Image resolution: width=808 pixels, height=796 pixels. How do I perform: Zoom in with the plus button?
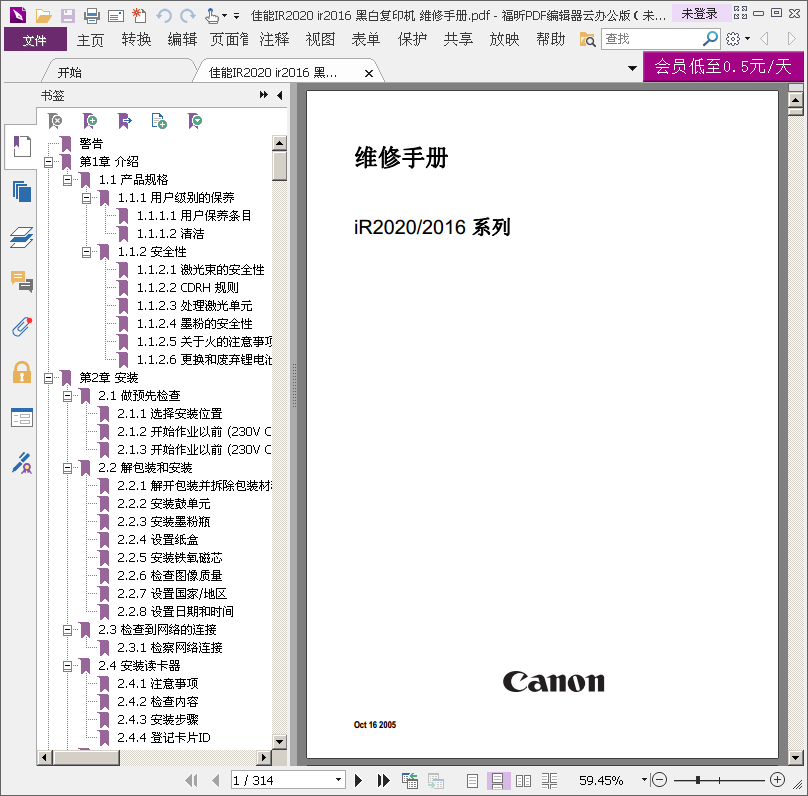[777, 780]
